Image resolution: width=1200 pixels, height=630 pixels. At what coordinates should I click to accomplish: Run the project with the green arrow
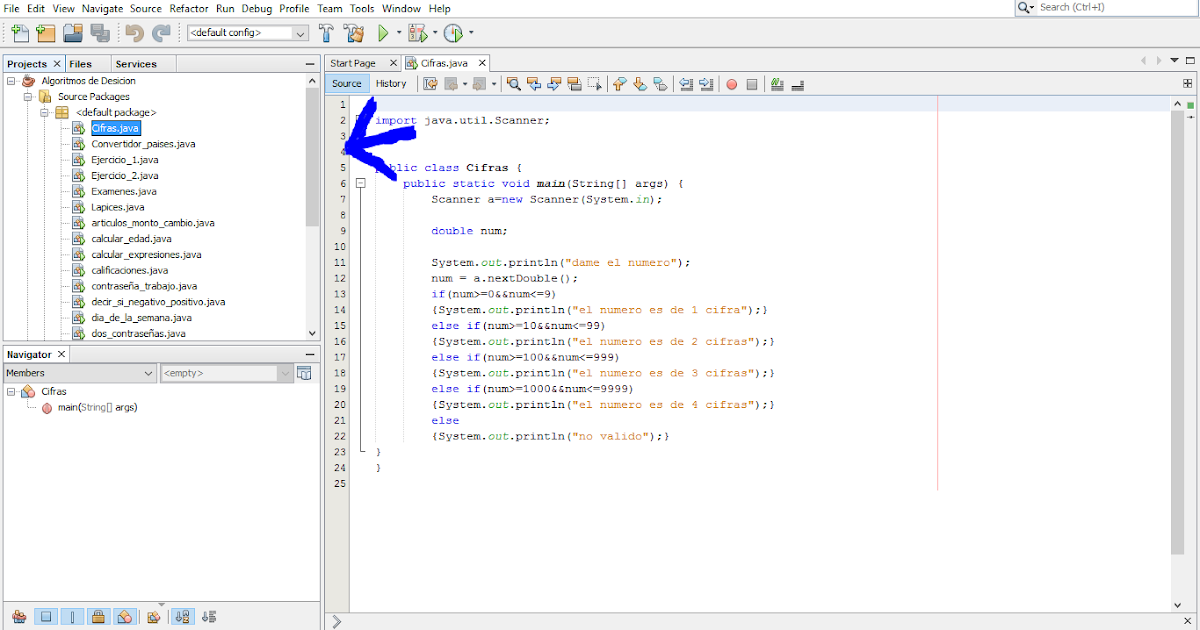[385, 32]
